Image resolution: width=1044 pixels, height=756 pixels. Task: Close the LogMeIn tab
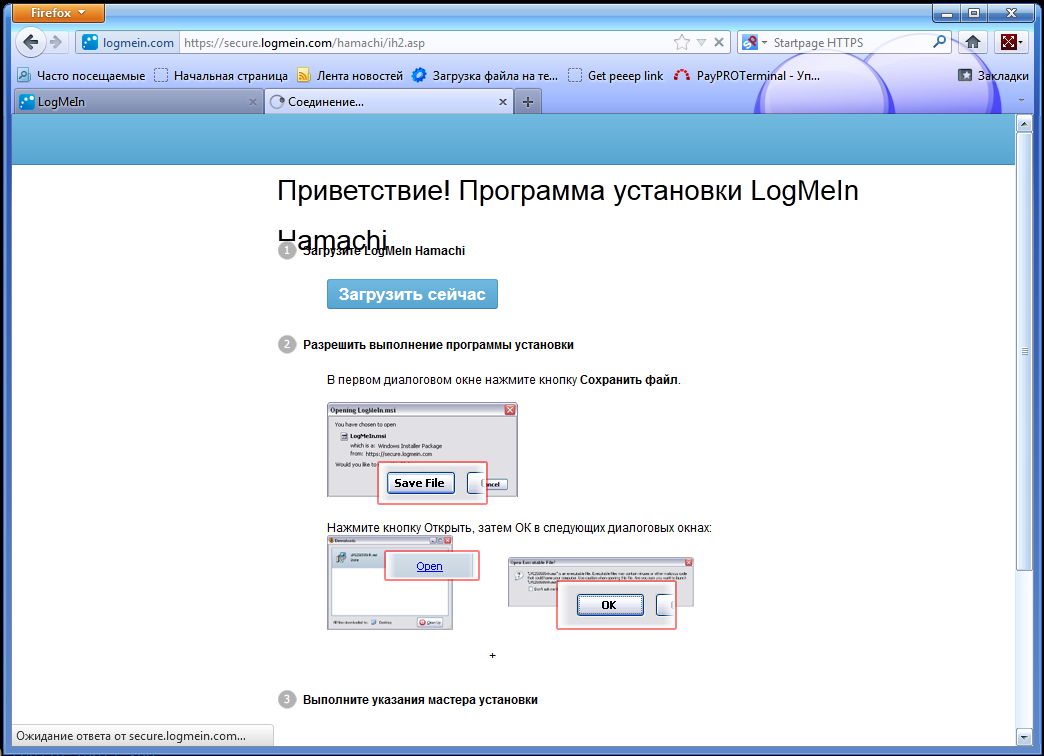[252, 102]
